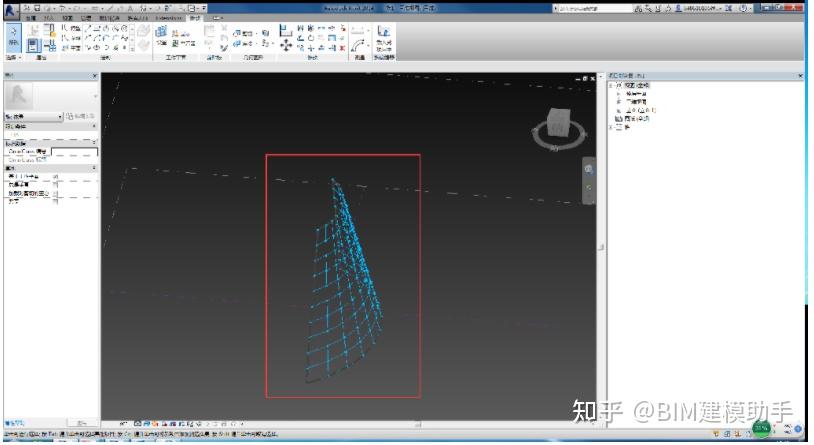Click the Paste clipboard icon
Image resolution: width=814 pixels, height=445 pixels.
coord(209,31)
